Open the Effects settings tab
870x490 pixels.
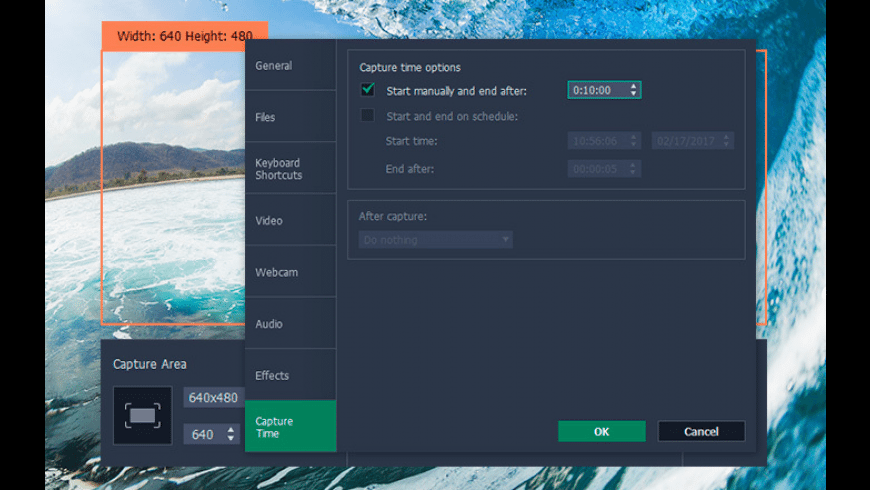(x=290, y=375)
